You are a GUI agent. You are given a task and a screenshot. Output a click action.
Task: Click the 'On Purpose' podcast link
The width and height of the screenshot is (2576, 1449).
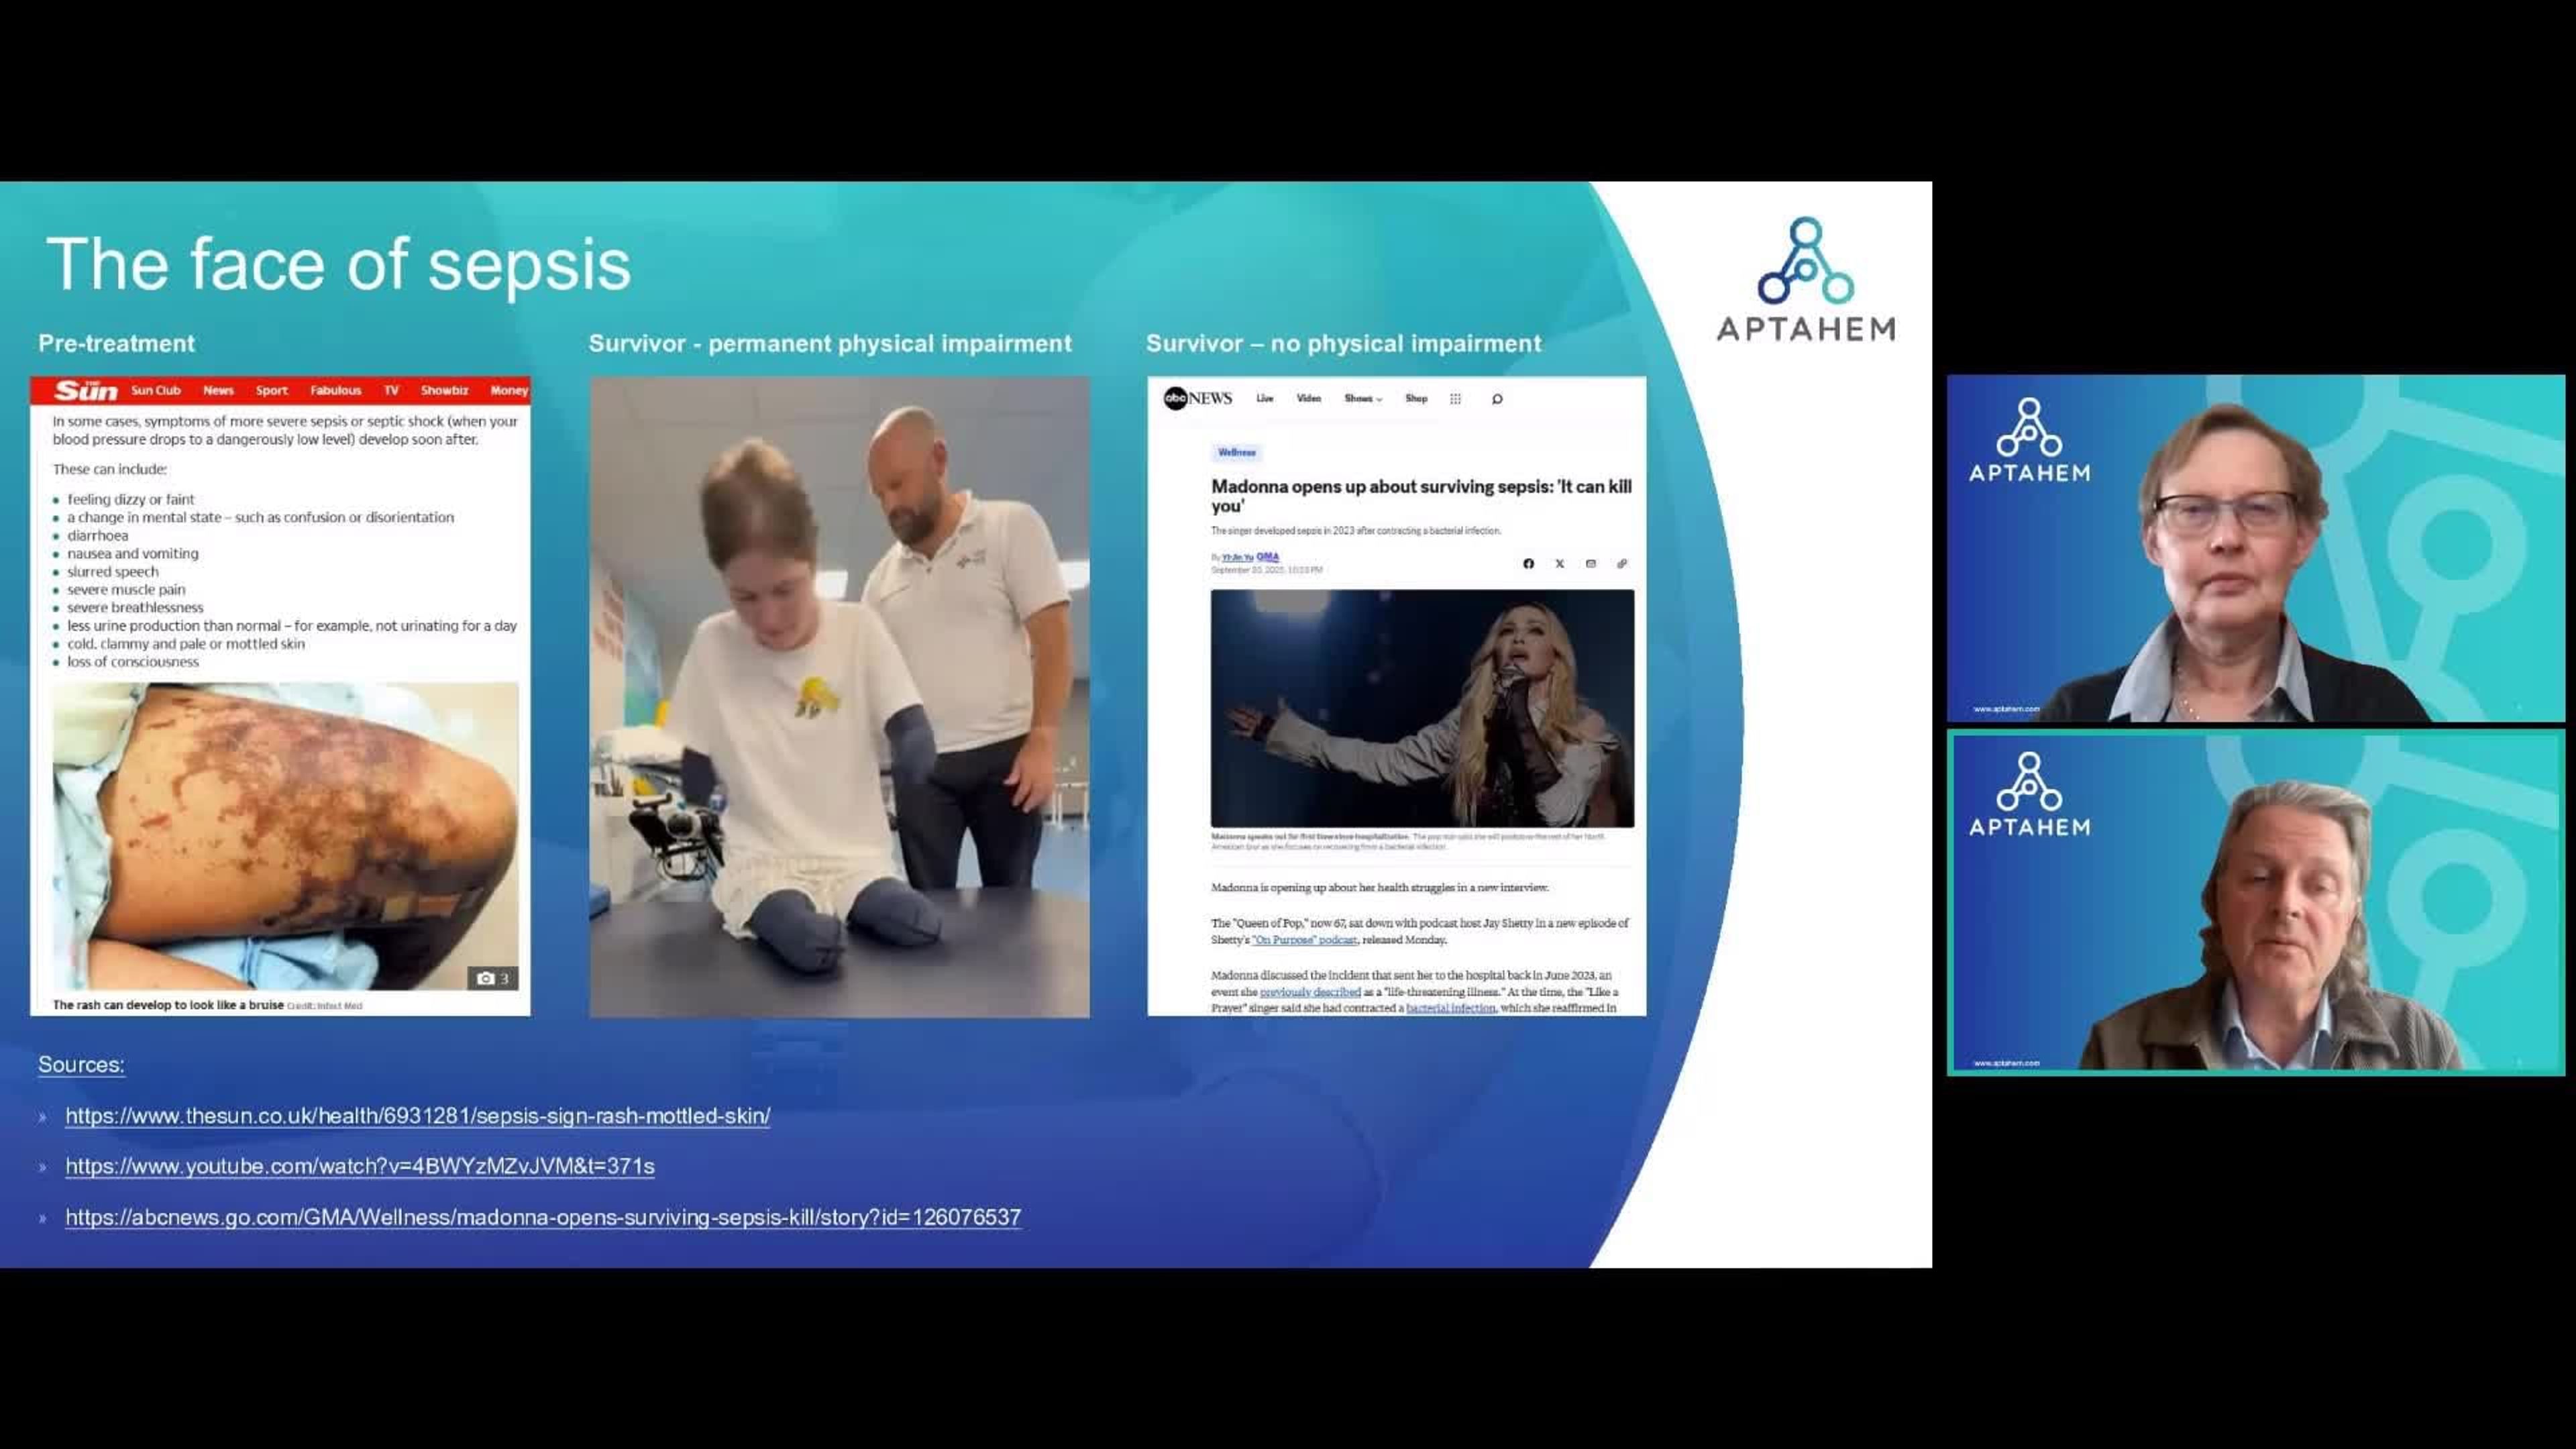[1304, 940]
